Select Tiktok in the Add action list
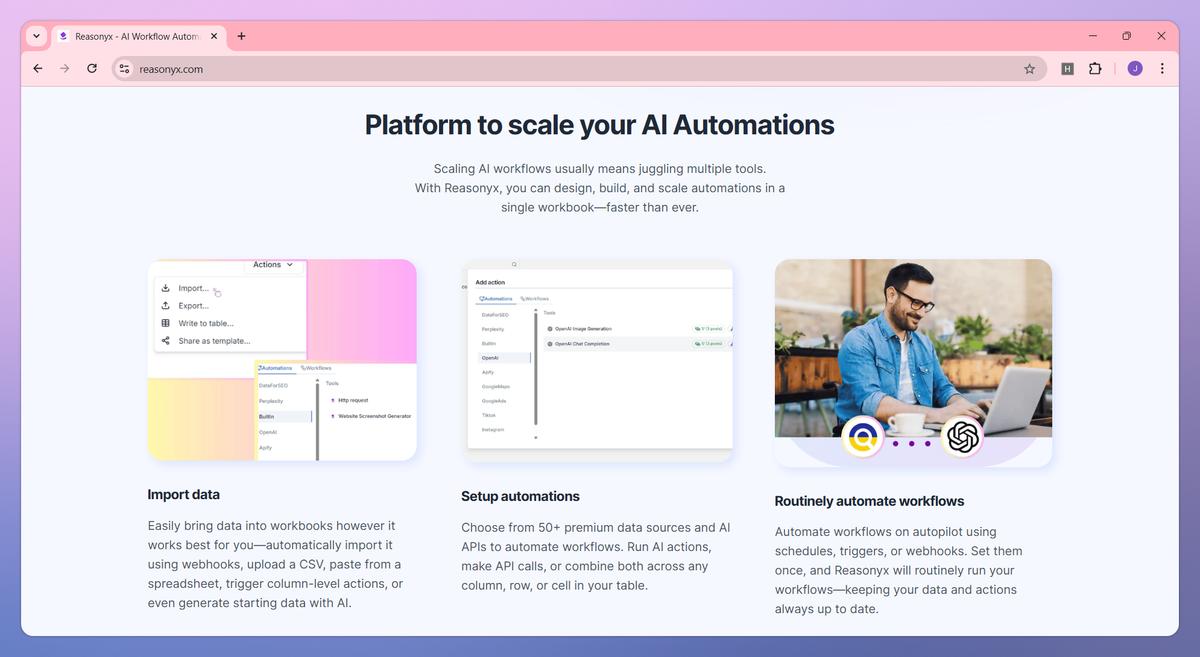The width and height of the screenshot is (1200, 657). coord(489,415)
